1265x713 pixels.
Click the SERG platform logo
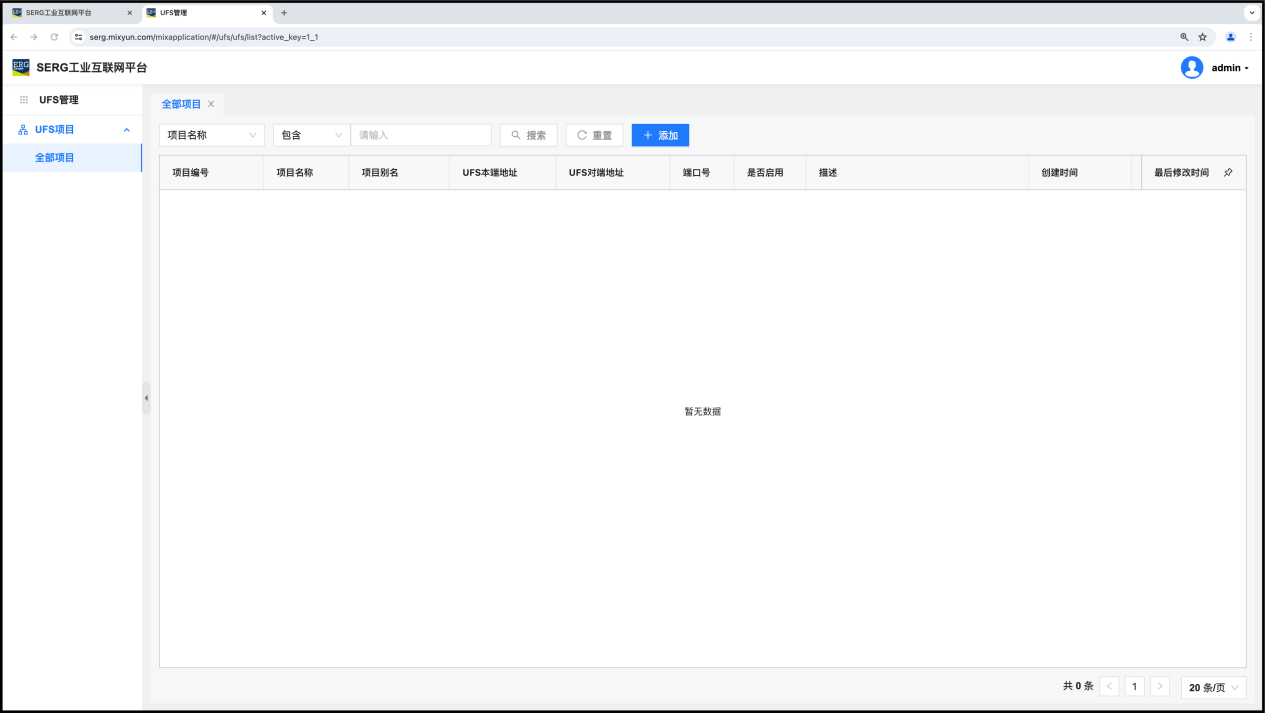tap(21, 68)
